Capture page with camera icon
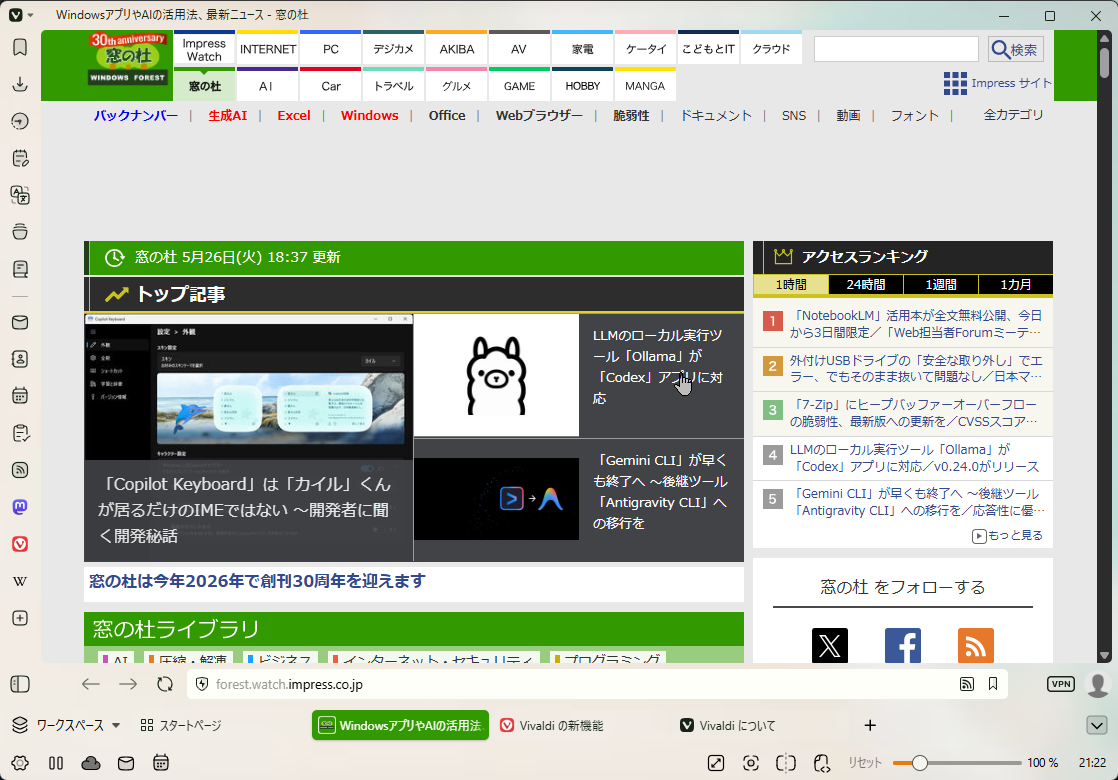 751,763
